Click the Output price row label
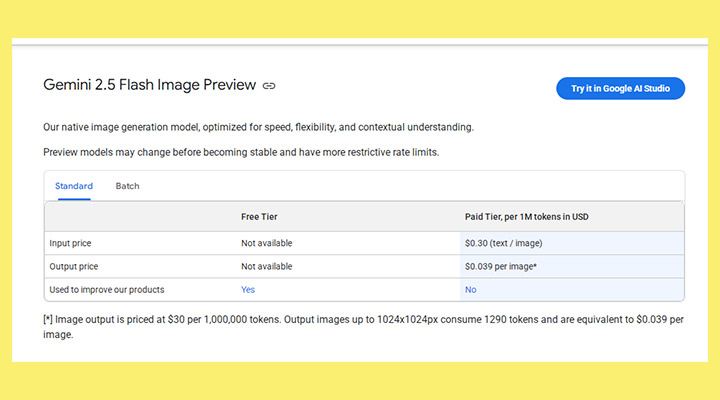 [x=73, y=266]
